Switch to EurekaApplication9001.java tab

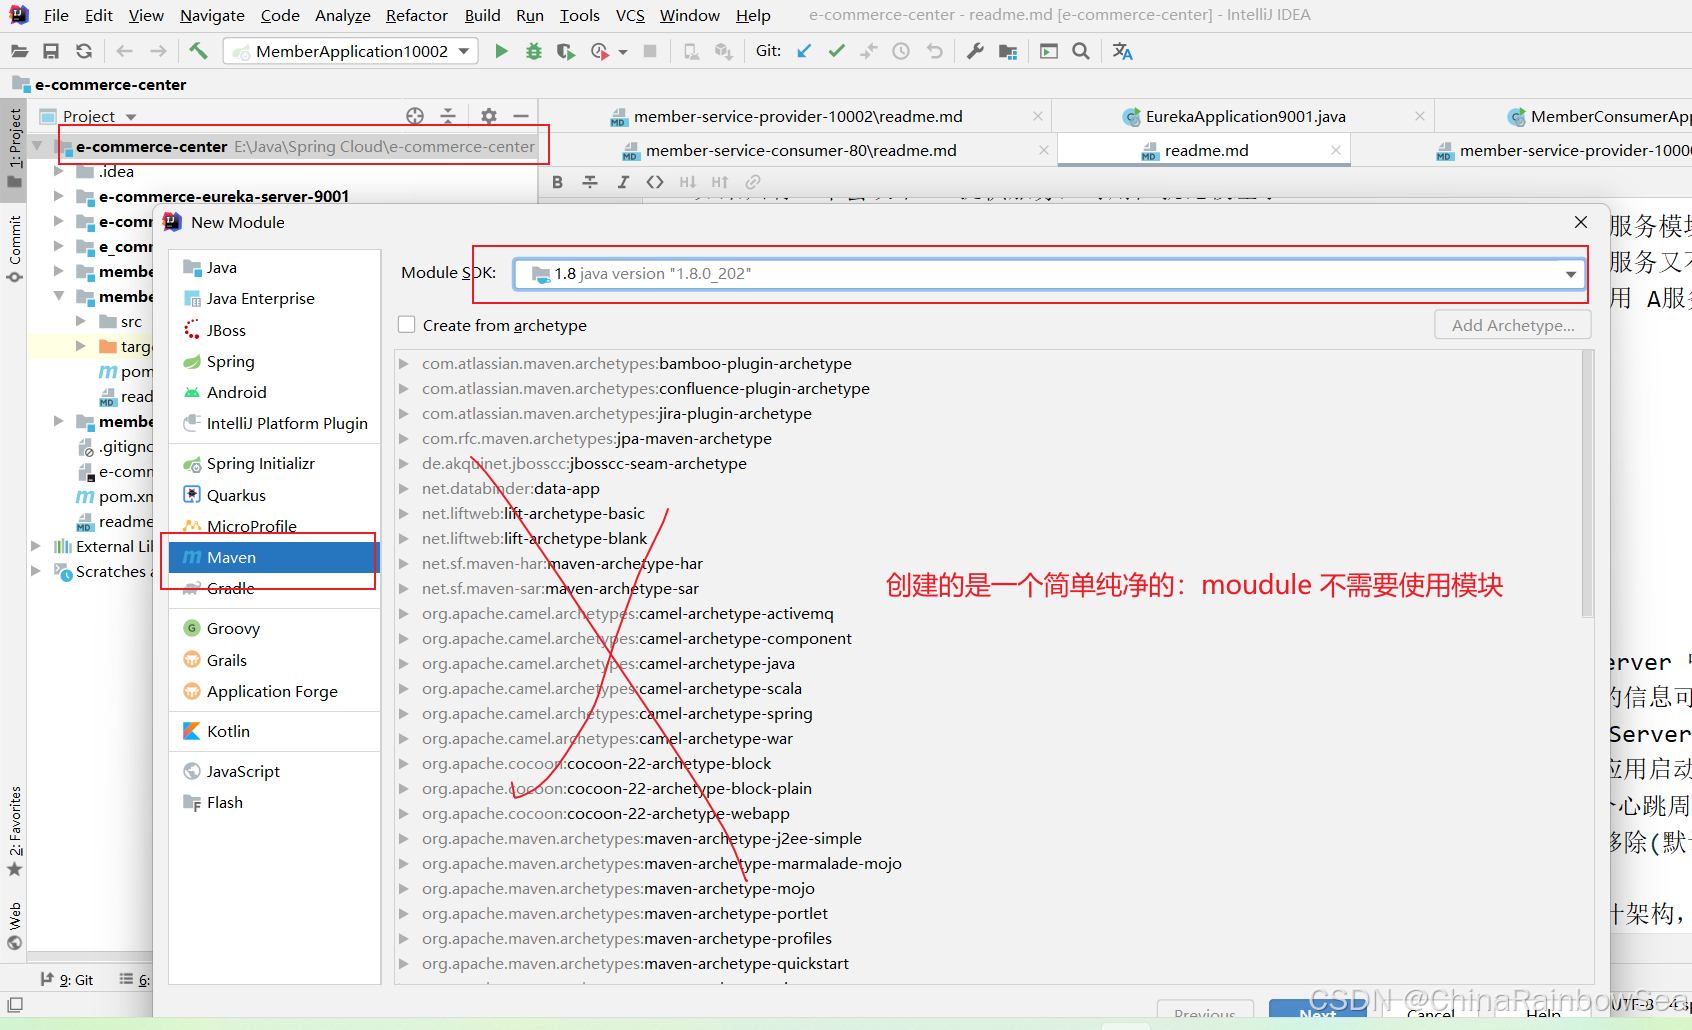(x=1245, y=117)
